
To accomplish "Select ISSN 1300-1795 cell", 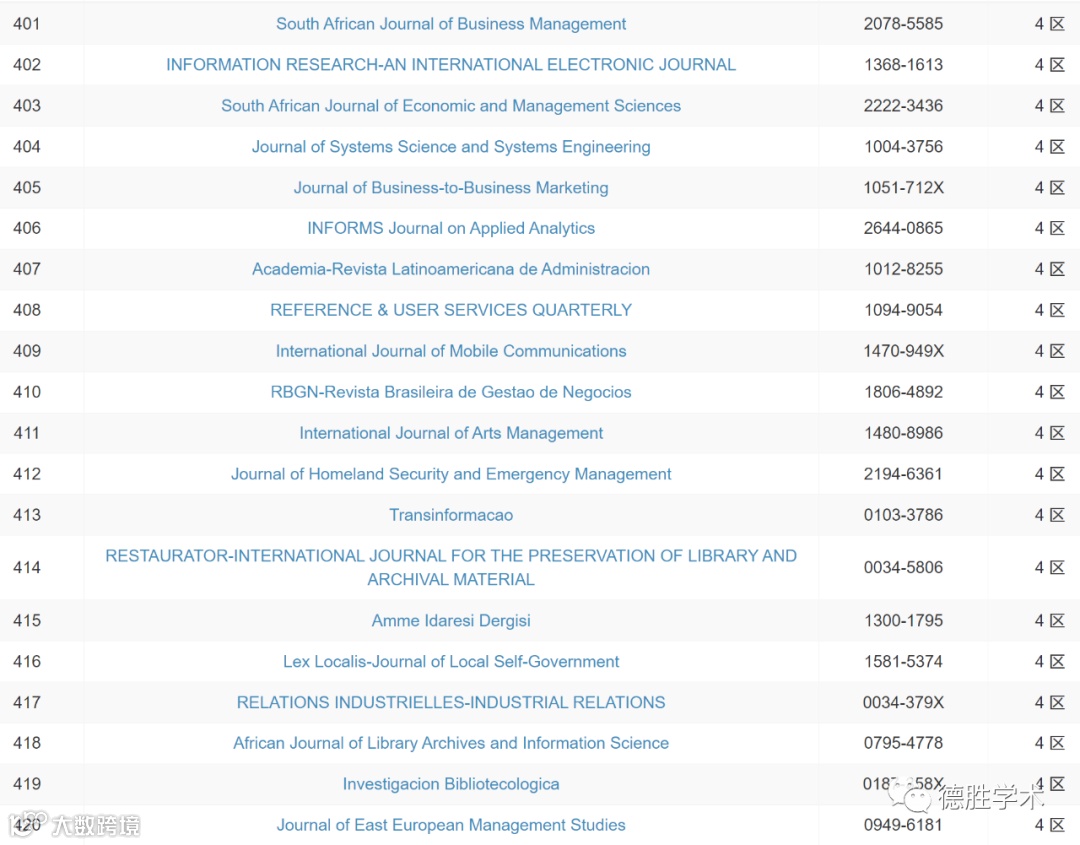I will coord(903,620).
